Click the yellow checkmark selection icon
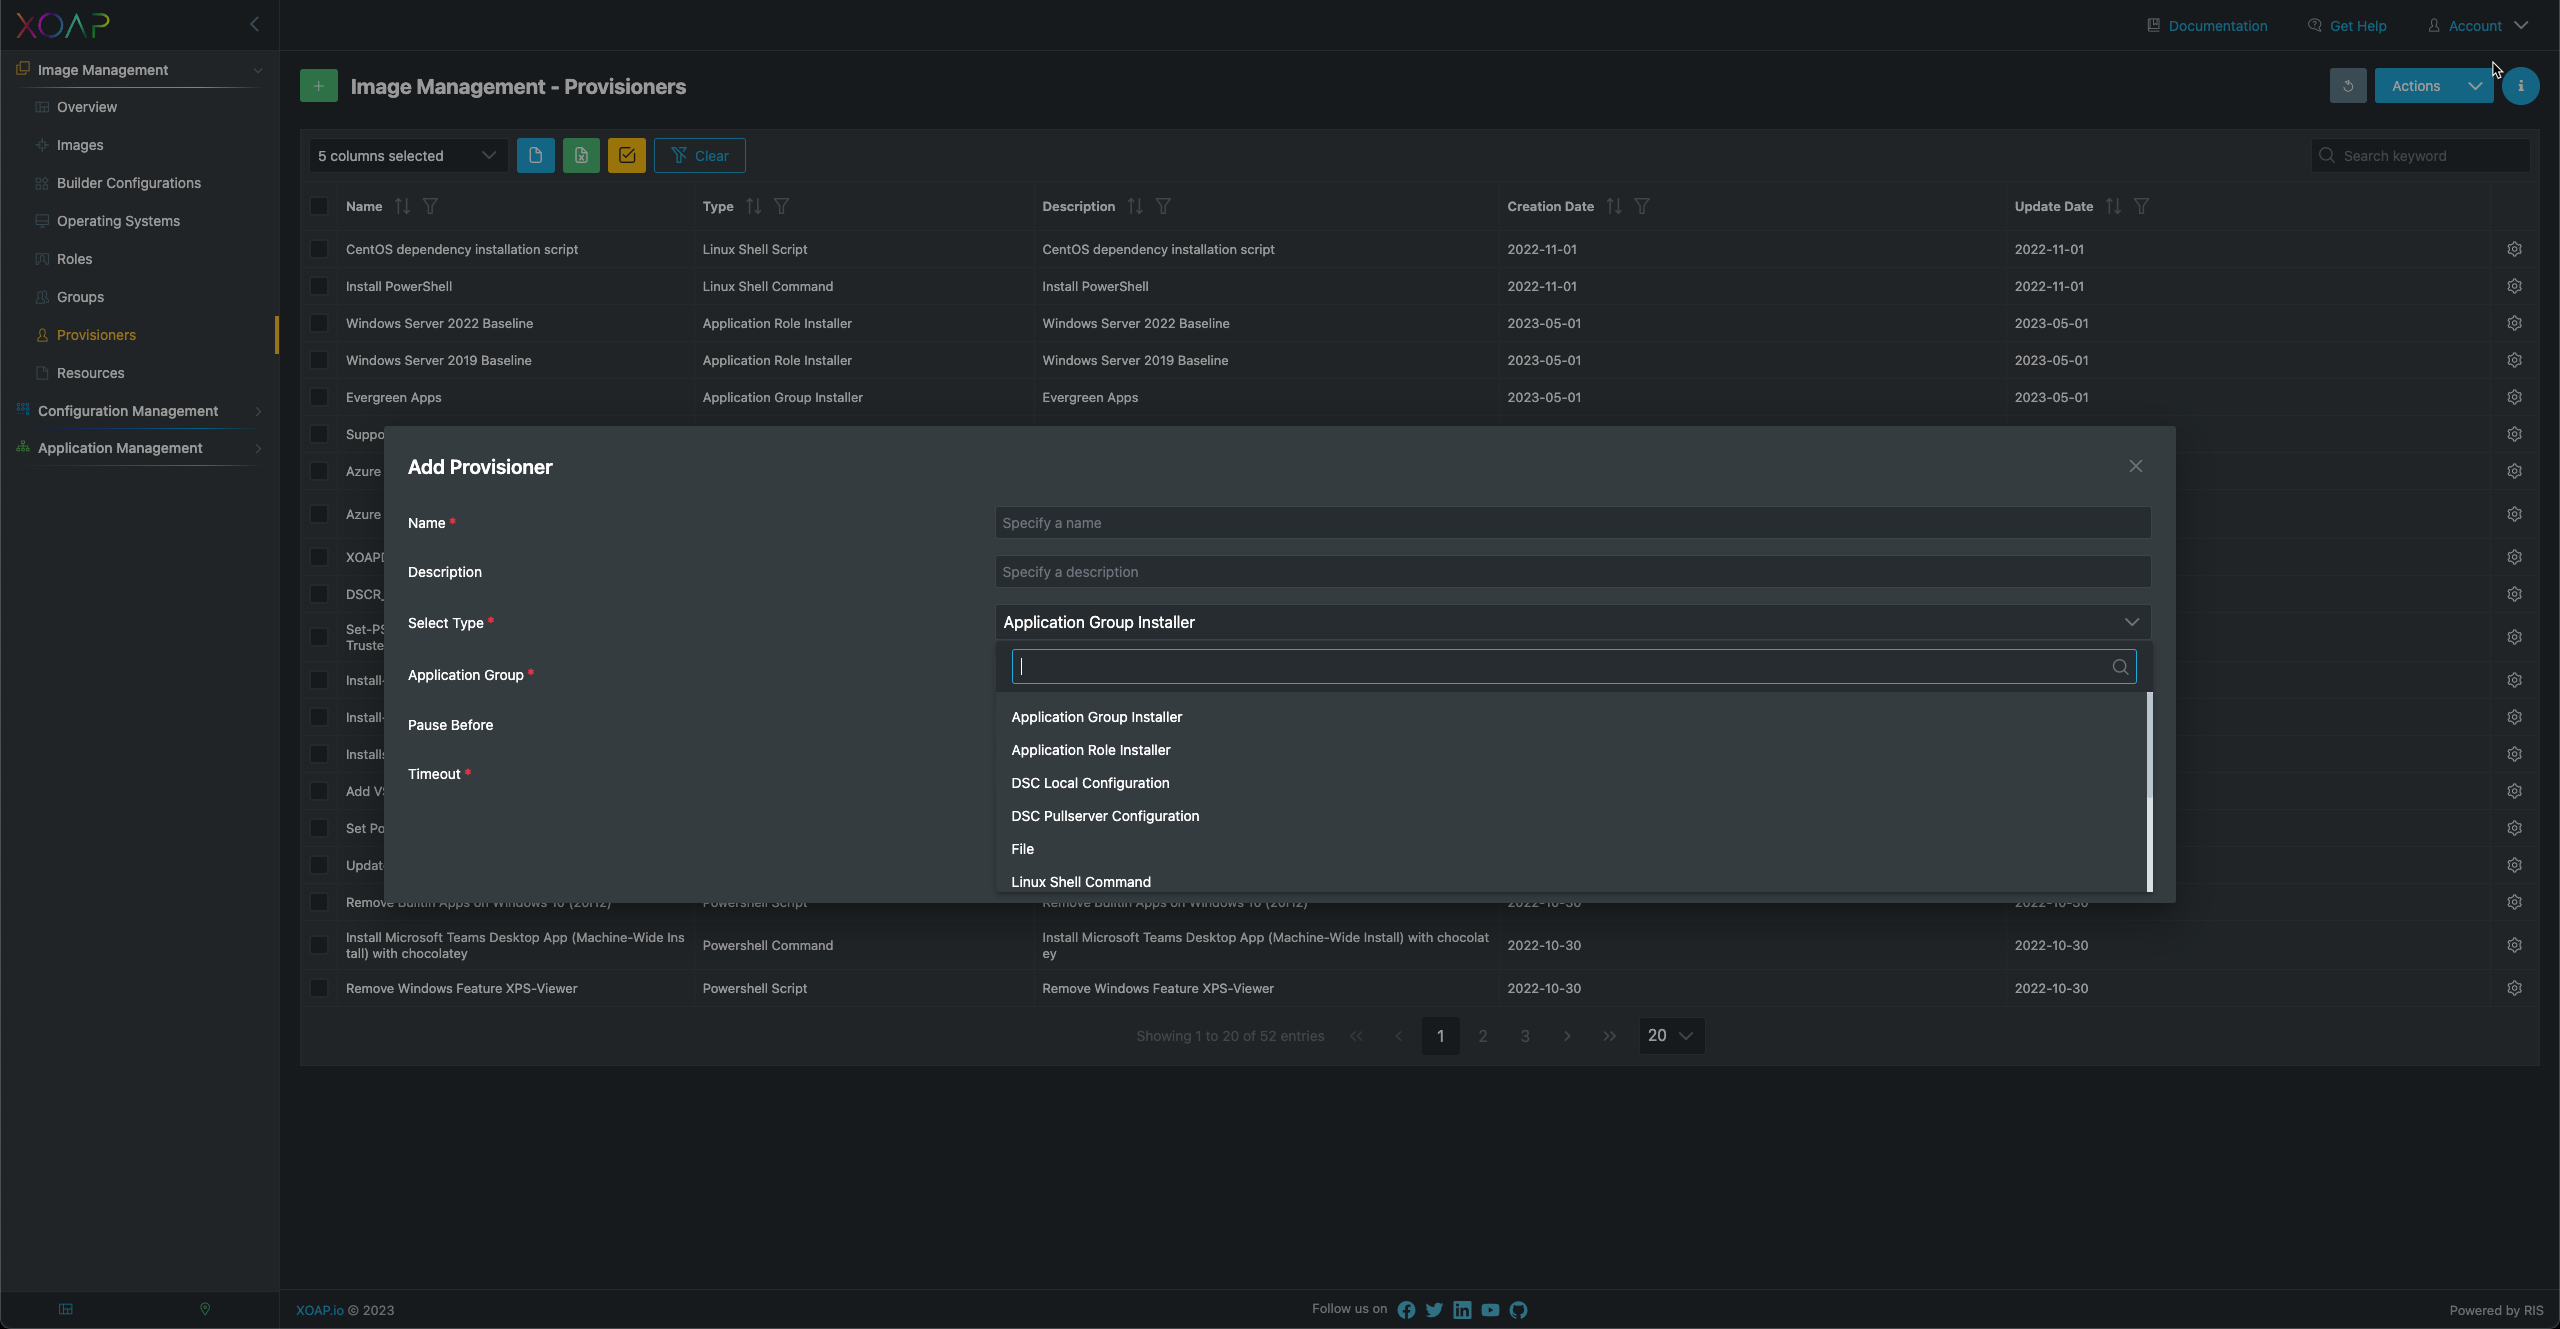 click(x=627, y=155)
